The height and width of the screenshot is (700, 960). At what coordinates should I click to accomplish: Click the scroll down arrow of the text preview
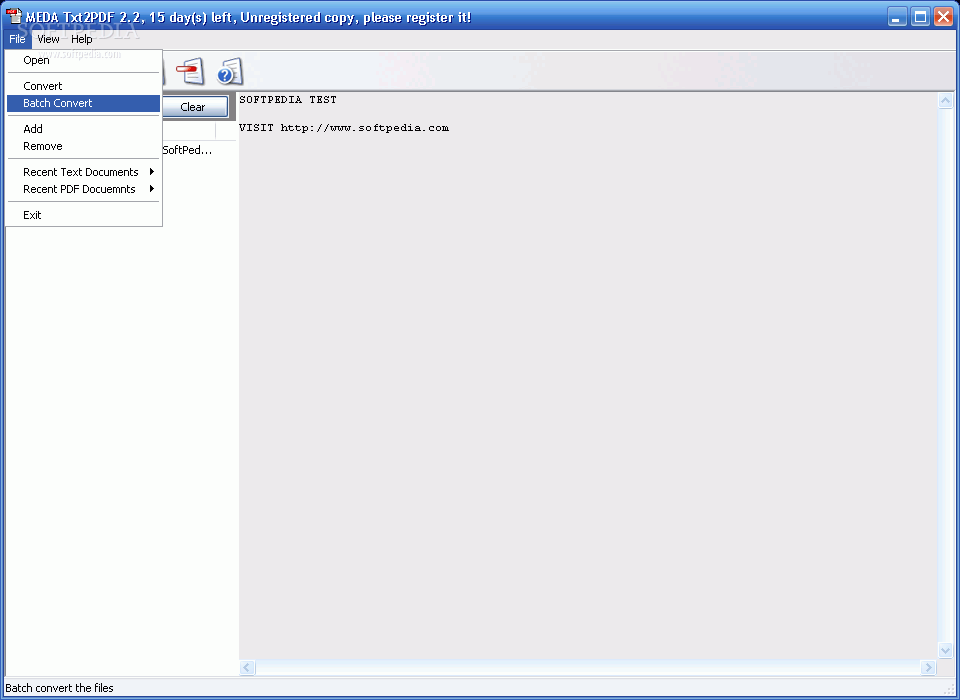click(x=945, y=650)
